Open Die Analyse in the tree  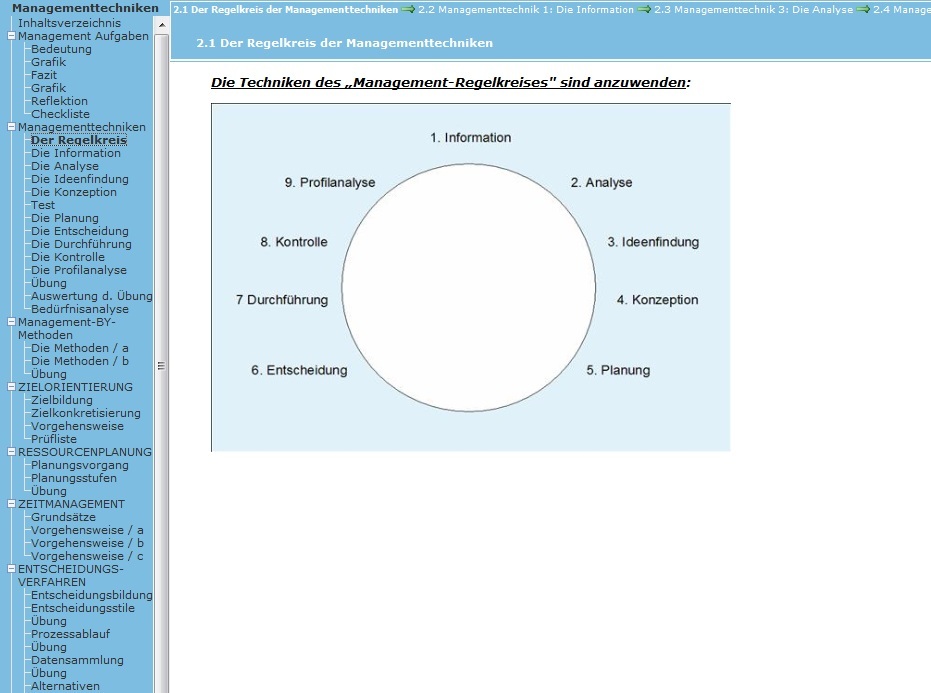click(65, 166)
